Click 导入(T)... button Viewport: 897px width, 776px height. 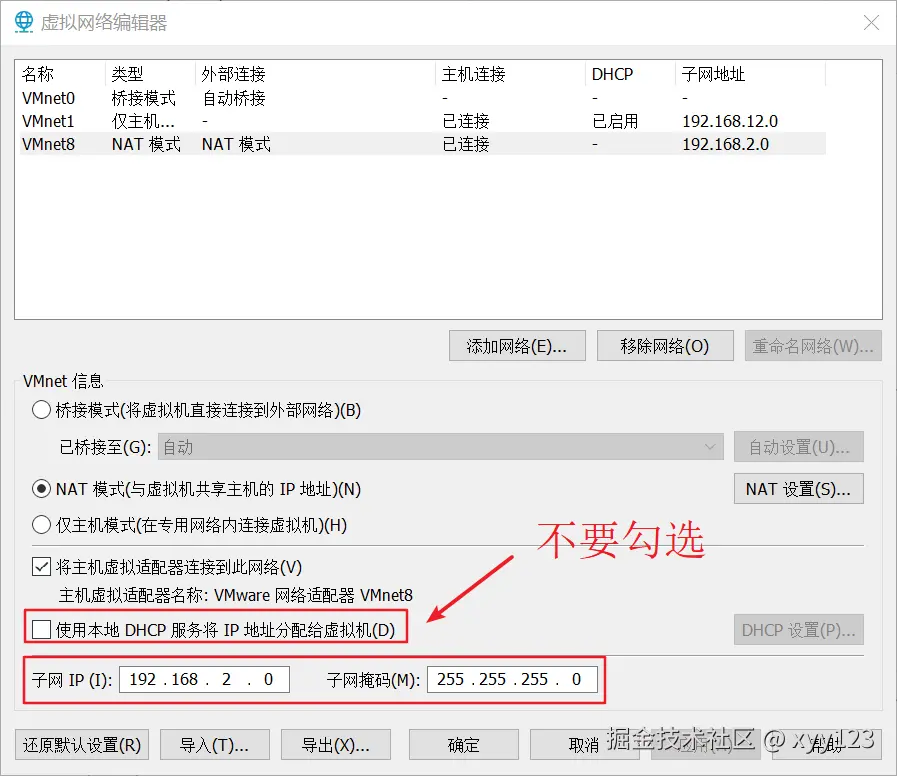coord(215,745)
